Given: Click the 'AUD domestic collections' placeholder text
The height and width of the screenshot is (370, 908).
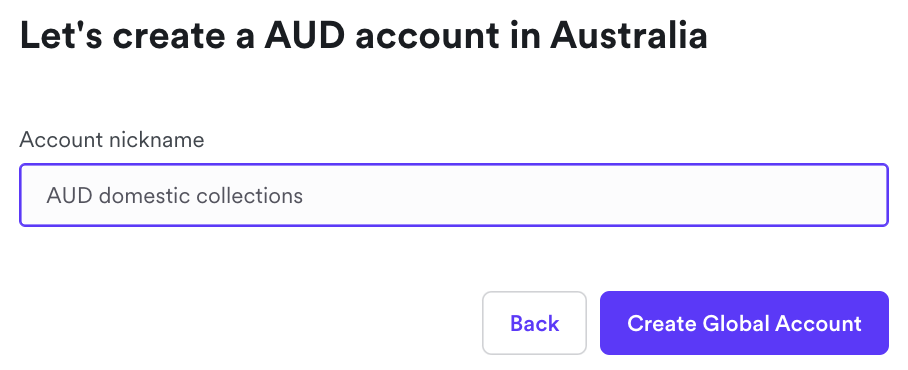Looking at the screenshot, I should click(x=174, y=196).
